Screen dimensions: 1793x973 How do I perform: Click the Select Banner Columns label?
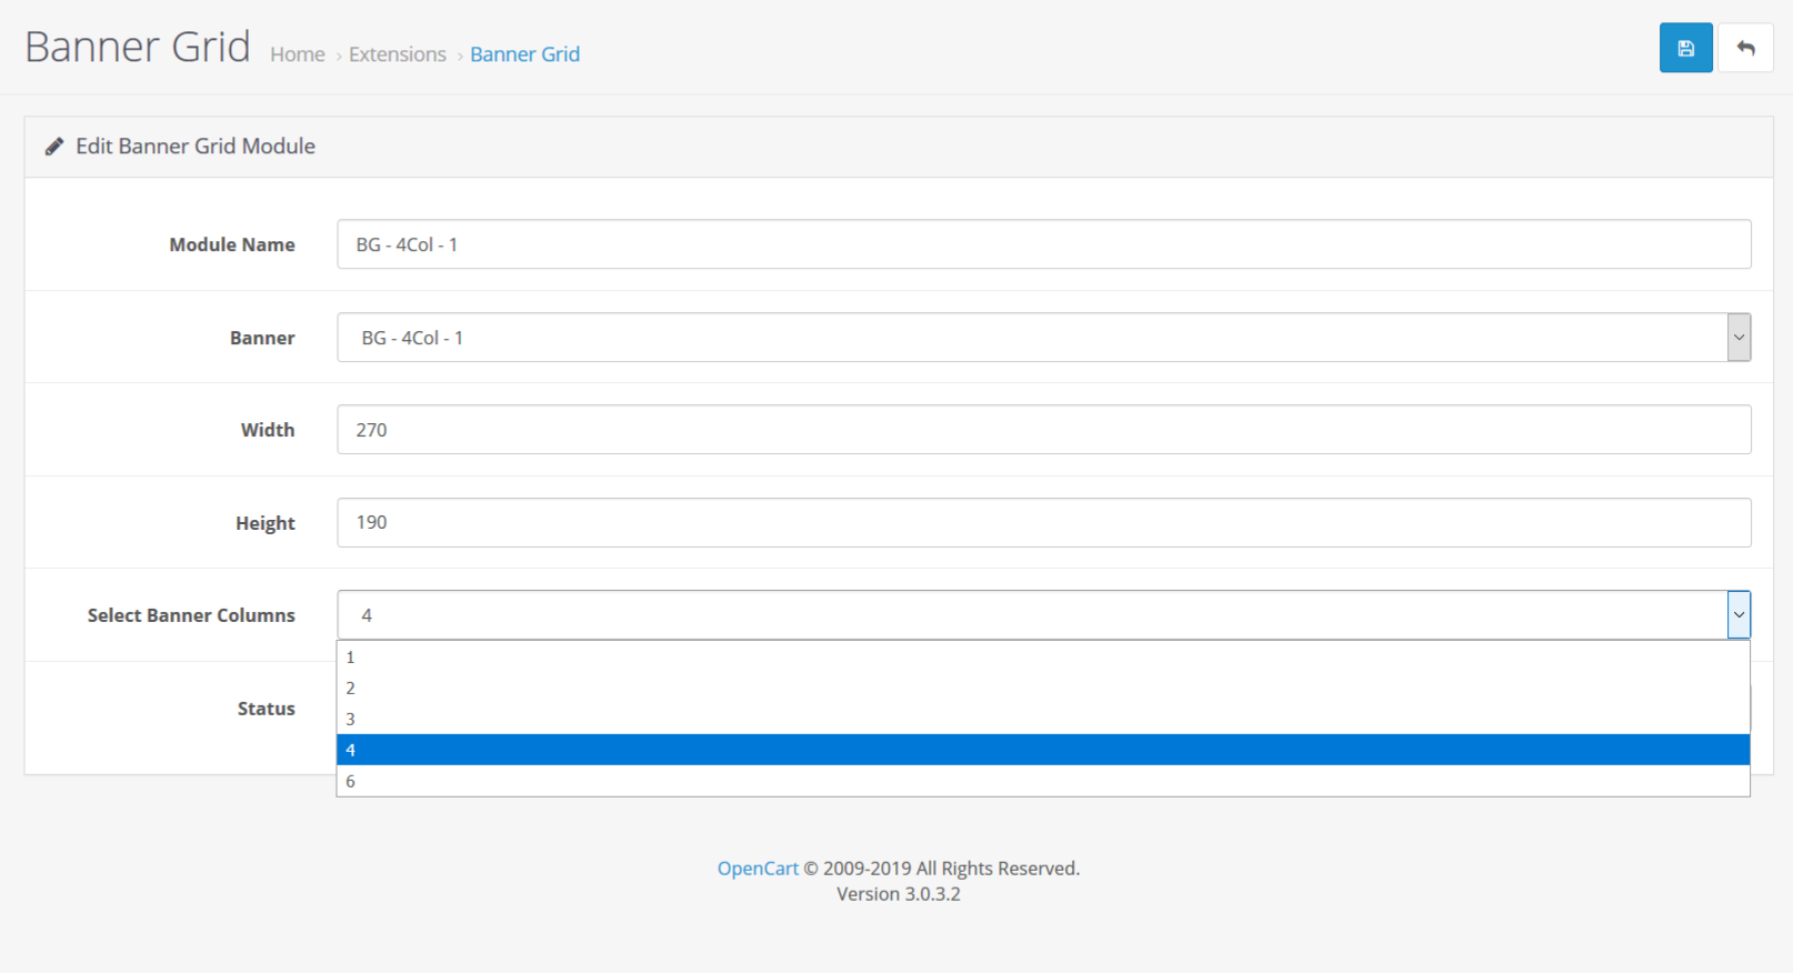coord(191,615)
